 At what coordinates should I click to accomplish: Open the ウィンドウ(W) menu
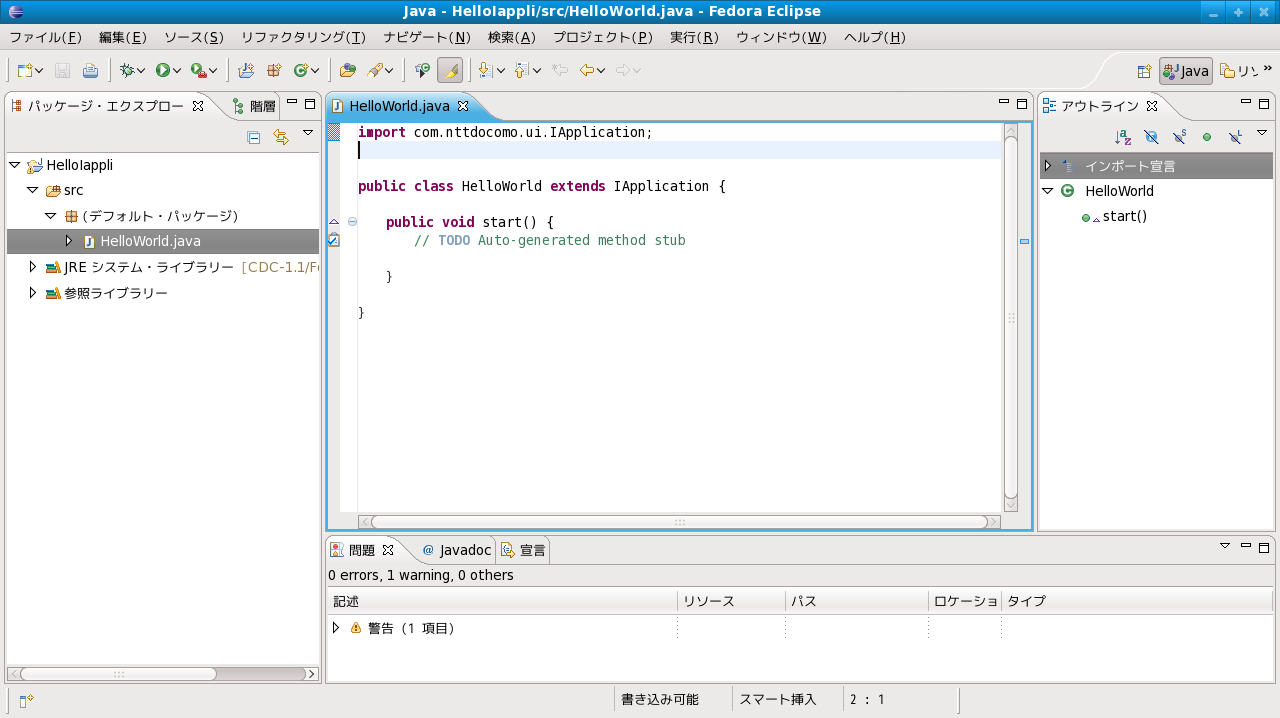(782, 37)
